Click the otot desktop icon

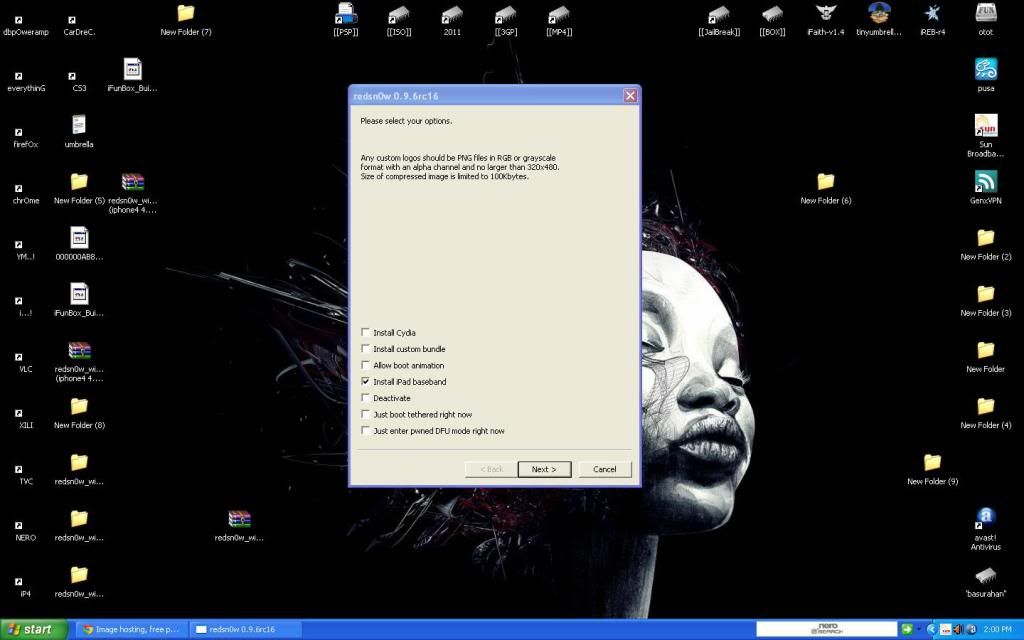tap(986, 20)
